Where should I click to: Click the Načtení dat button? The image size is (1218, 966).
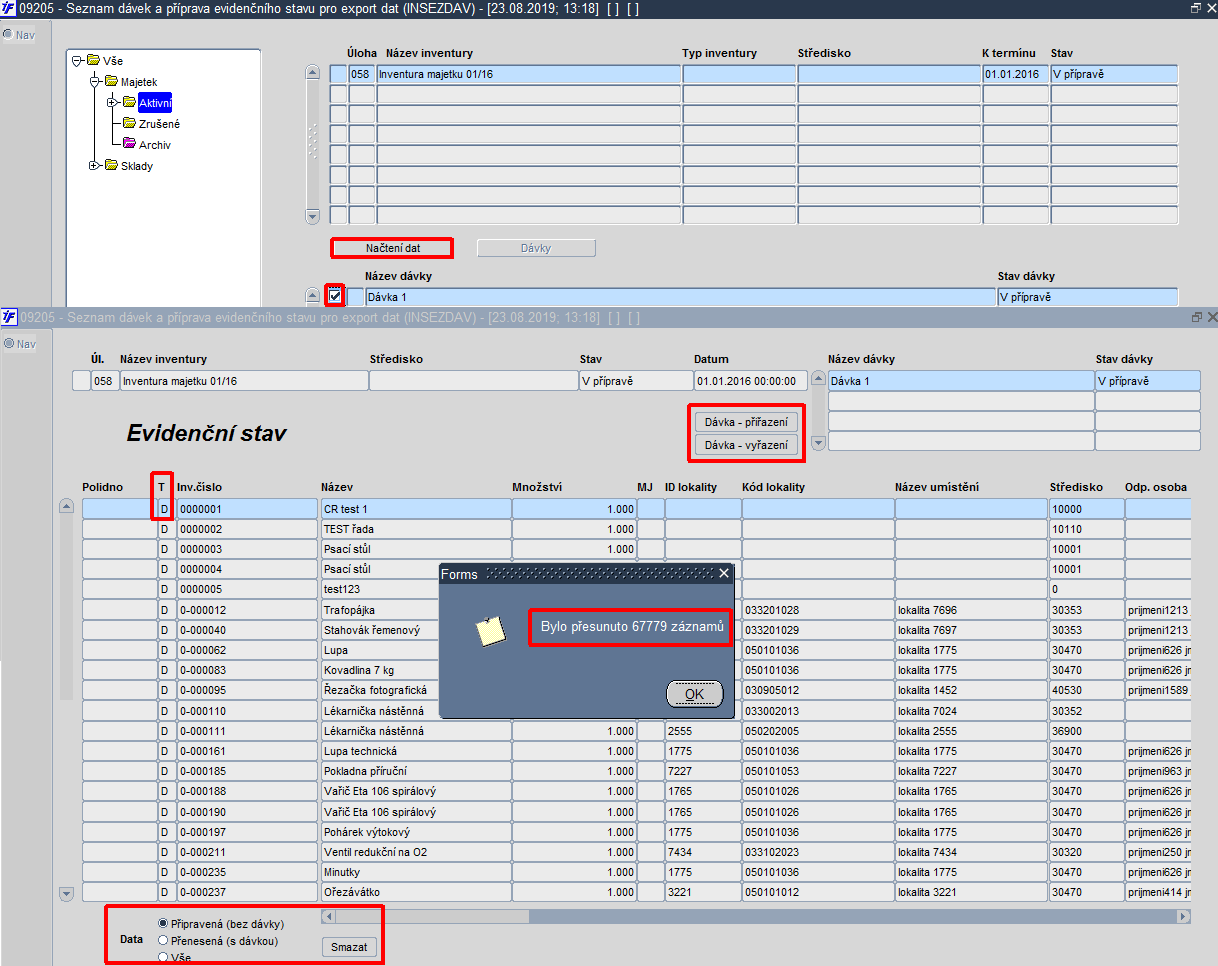[392, 247]
